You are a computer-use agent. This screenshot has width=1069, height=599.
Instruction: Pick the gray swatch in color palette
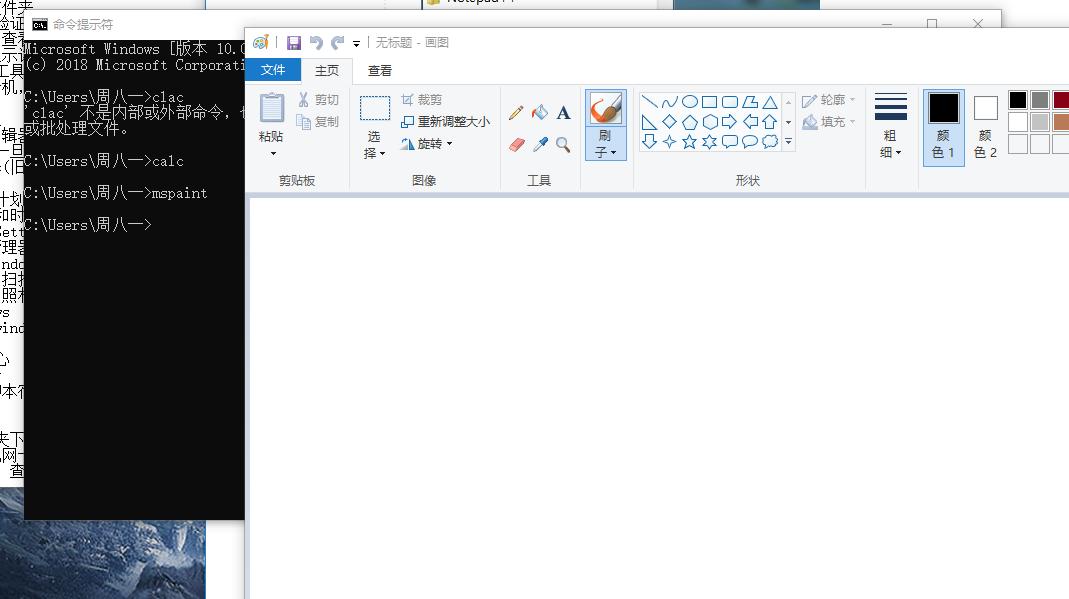tap(1040, 100)
